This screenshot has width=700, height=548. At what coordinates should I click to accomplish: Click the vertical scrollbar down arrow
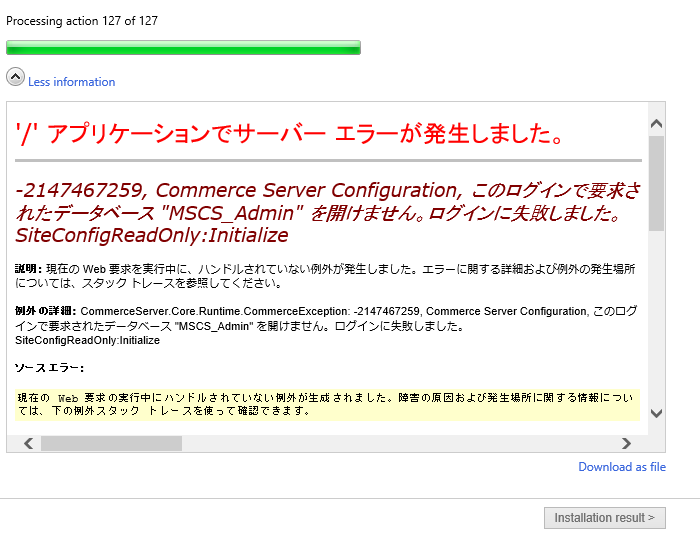point(656,413)
